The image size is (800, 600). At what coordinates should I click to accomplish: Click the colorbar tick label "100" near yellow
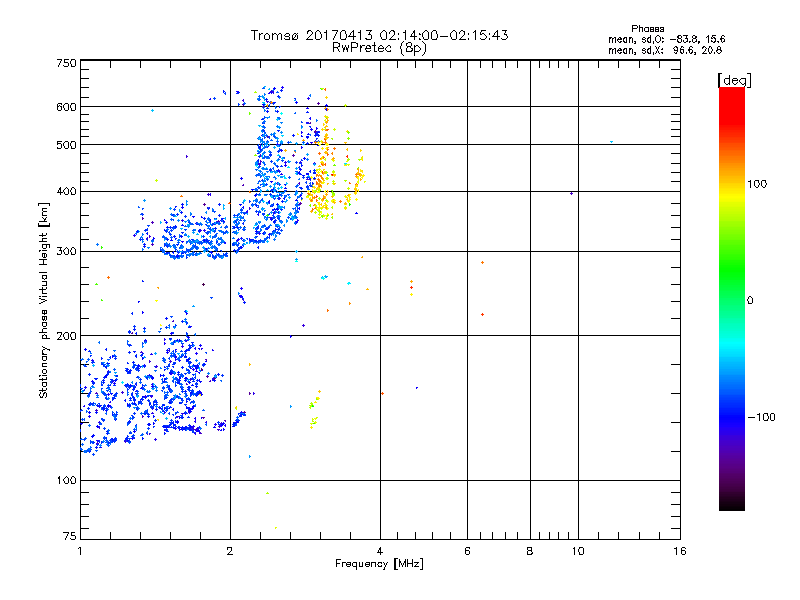point(757,184)
